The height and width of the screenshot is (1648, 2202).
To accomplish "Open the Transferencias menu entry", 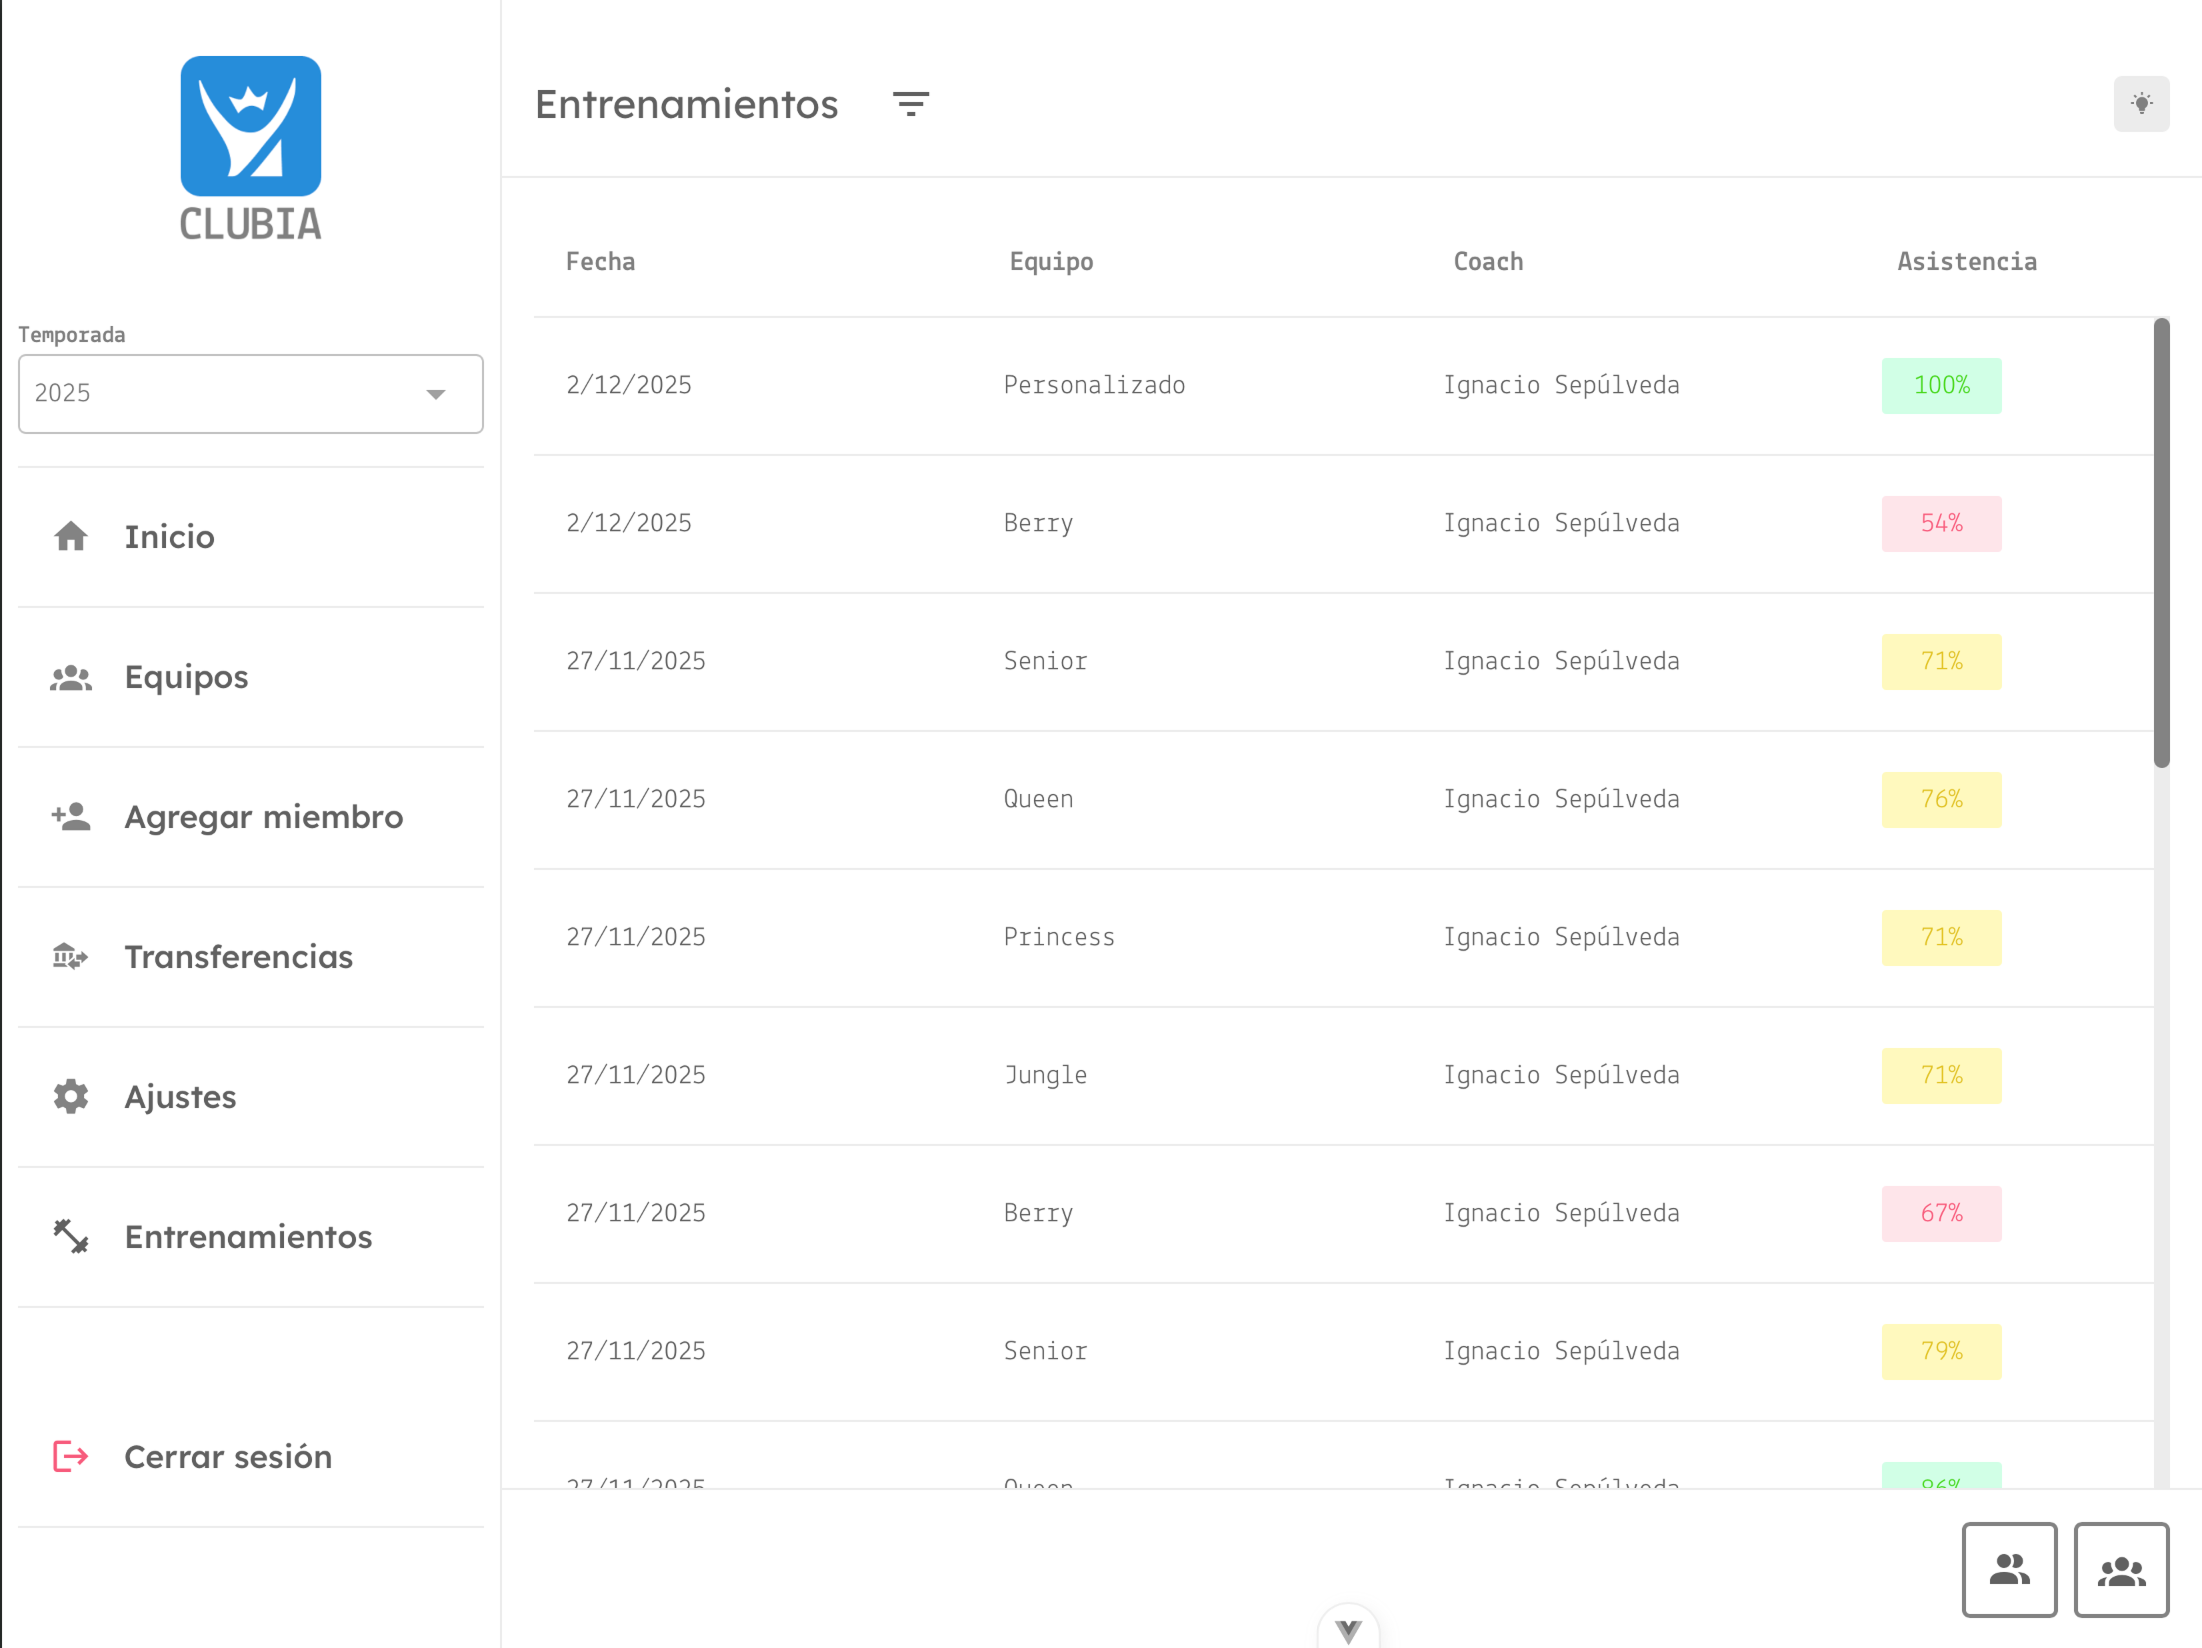I will tap(238, 957).
